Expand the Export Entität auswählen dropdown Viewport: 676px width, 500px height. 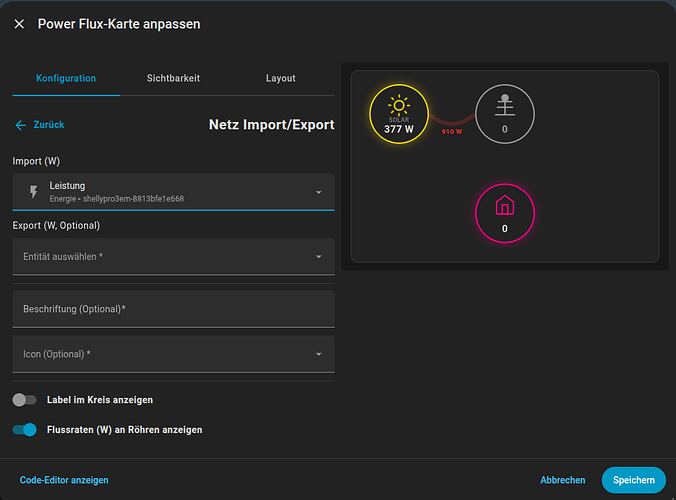pos(173,256)
